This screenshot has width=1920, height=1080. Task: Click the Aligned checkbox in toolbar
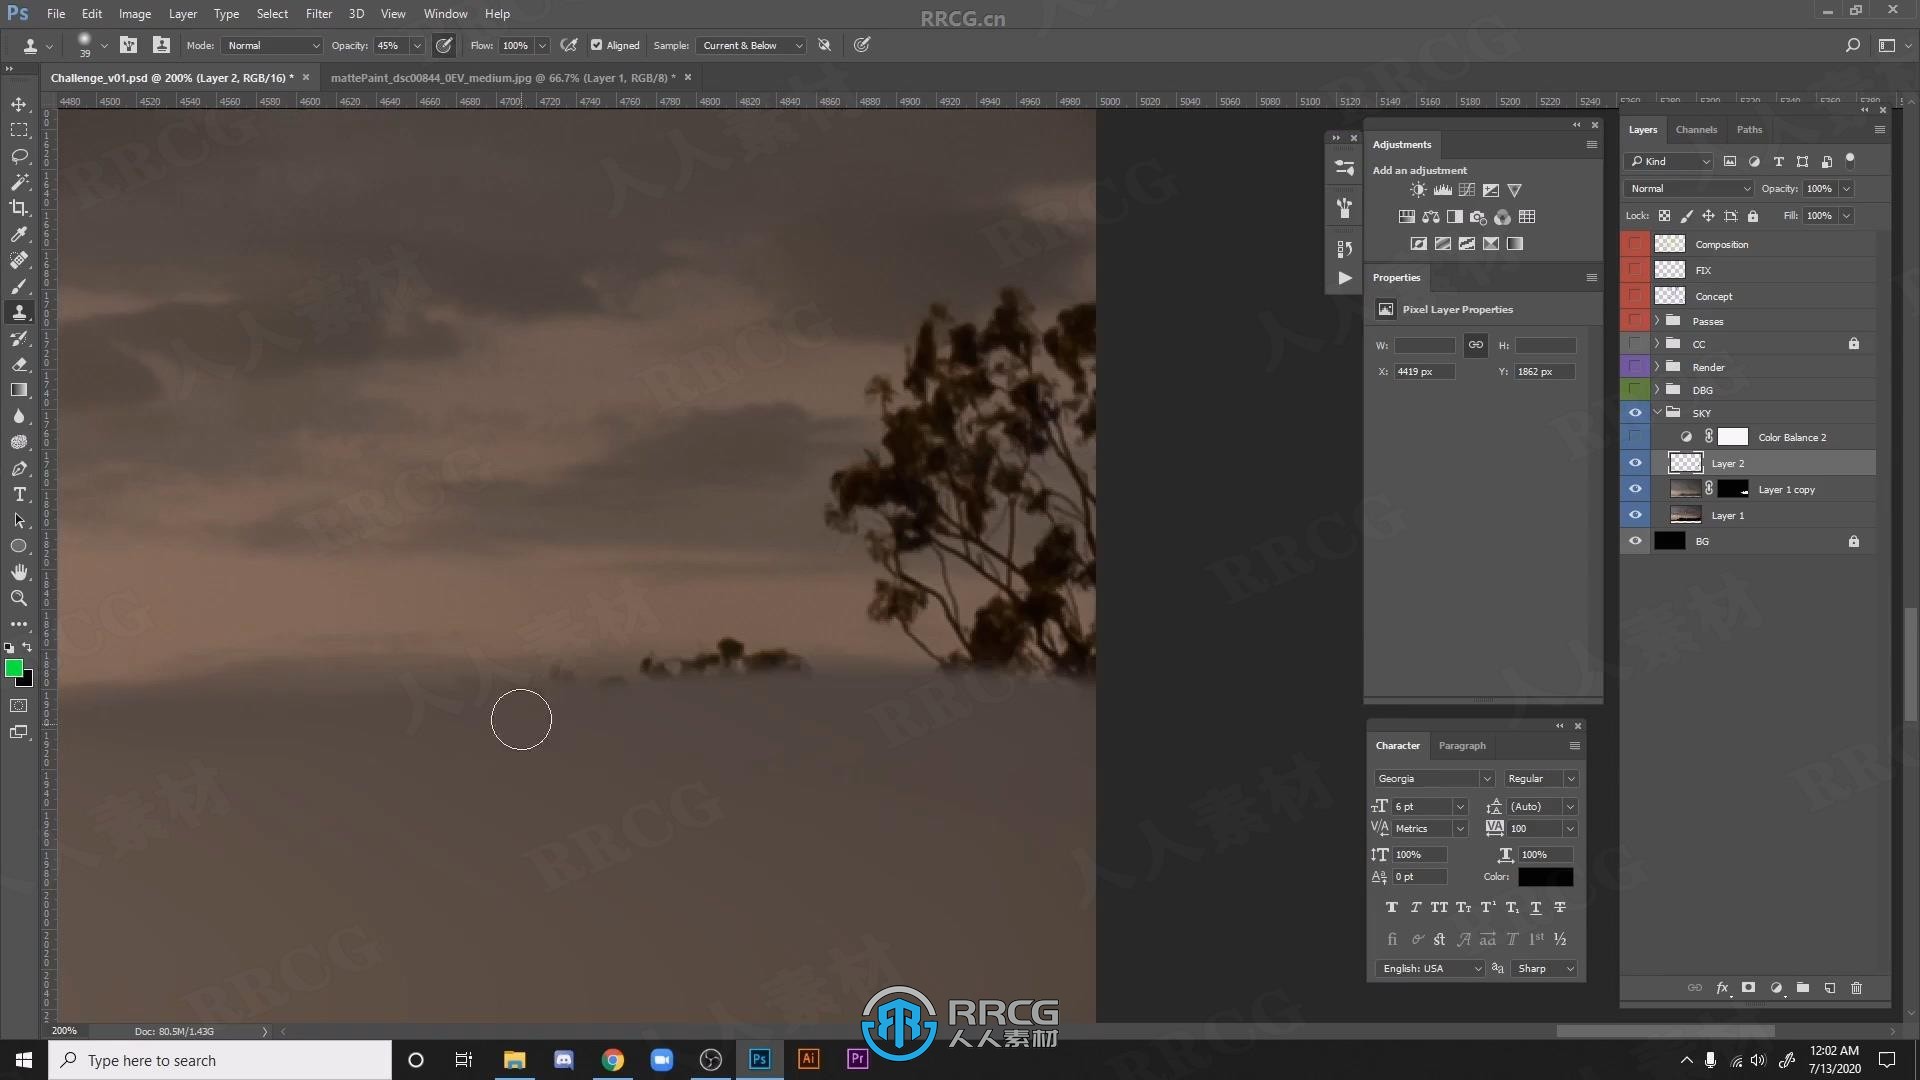coord(595,45)
